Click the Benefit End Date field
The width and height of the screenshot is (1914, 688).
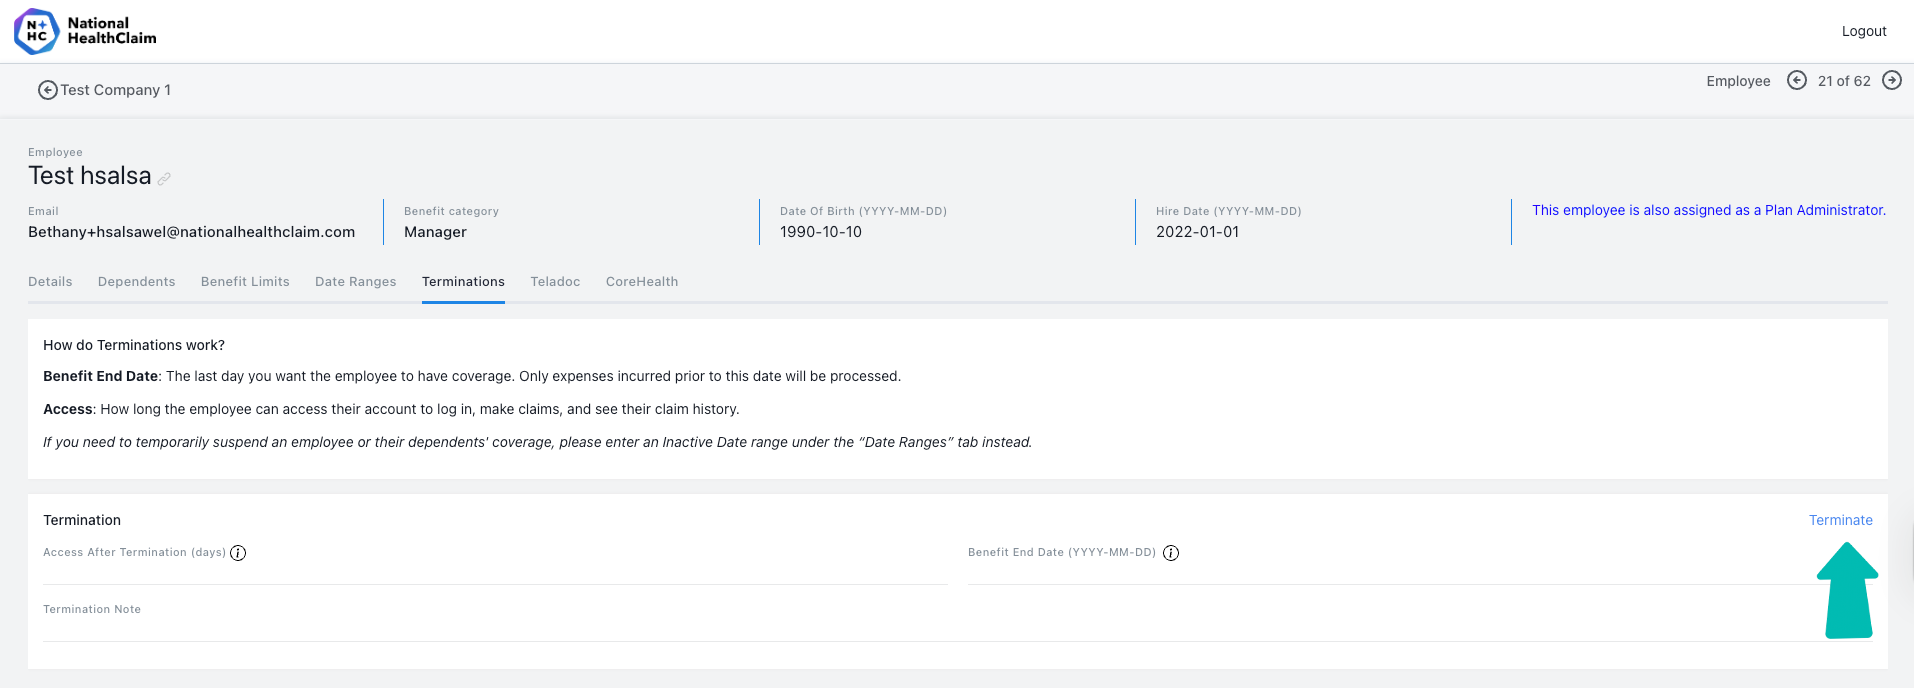coord(1420,573)
